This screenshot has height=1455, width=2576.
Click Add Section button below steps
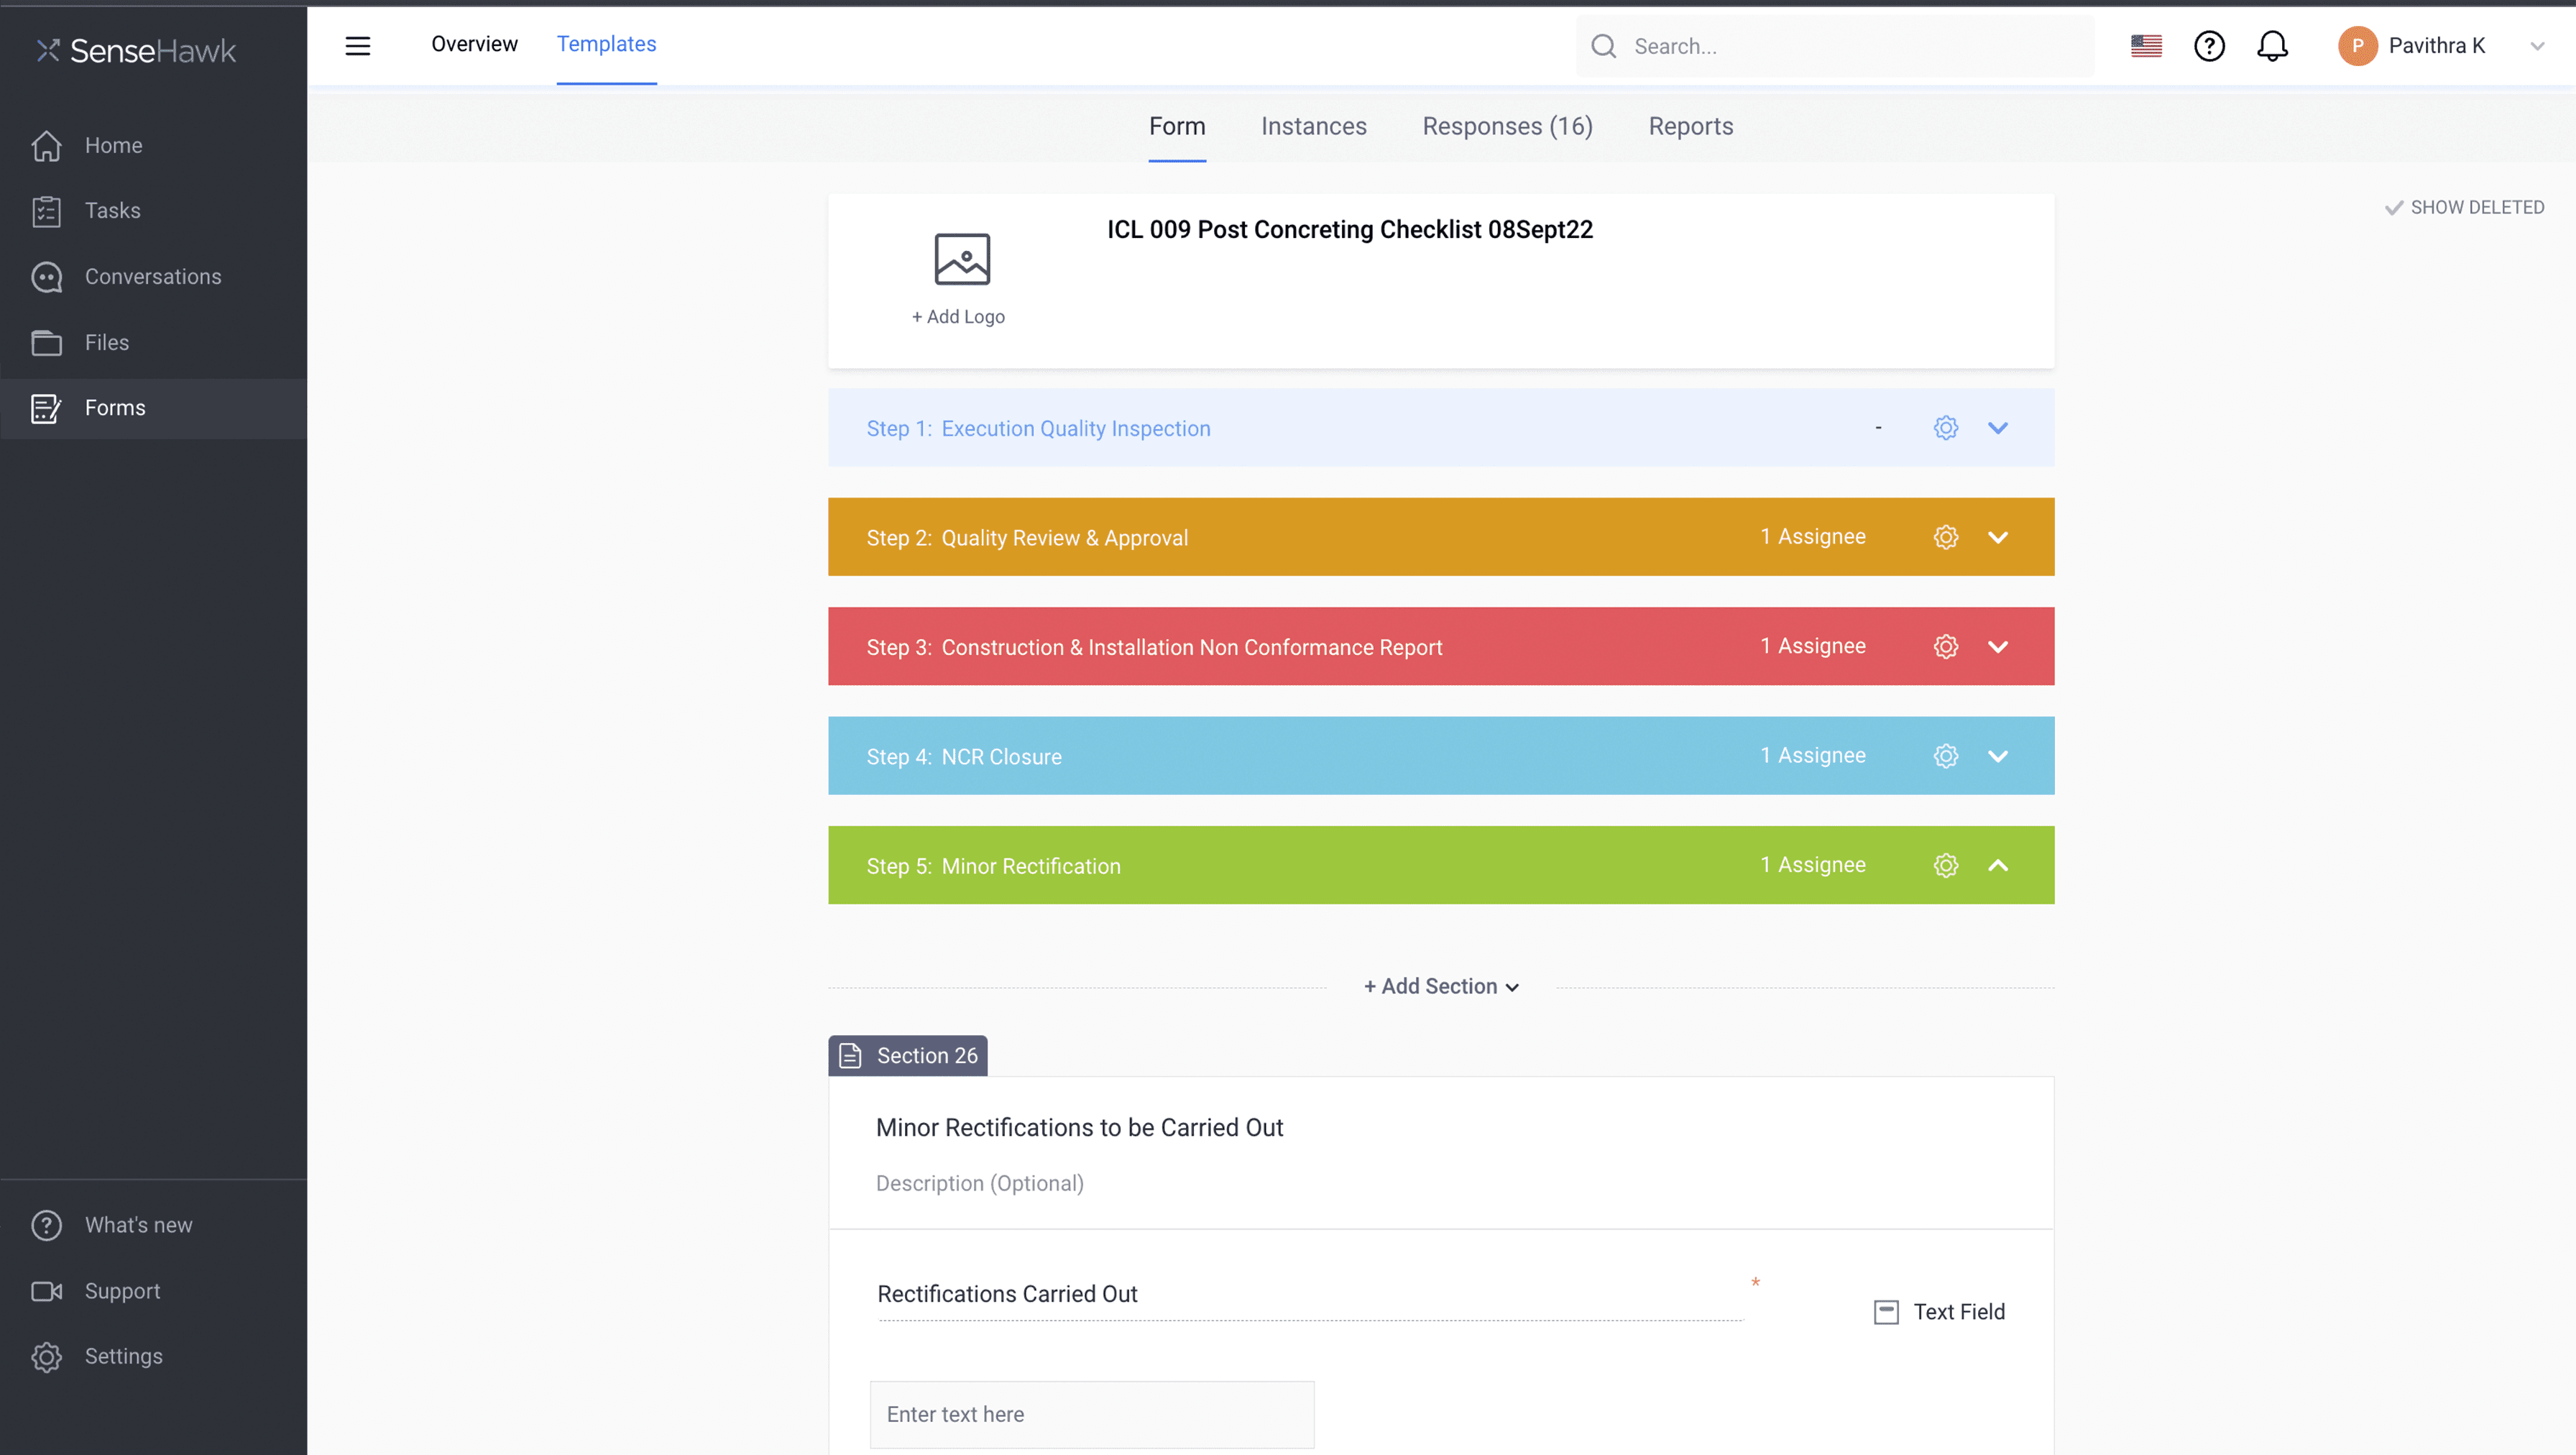(1442, 986)
